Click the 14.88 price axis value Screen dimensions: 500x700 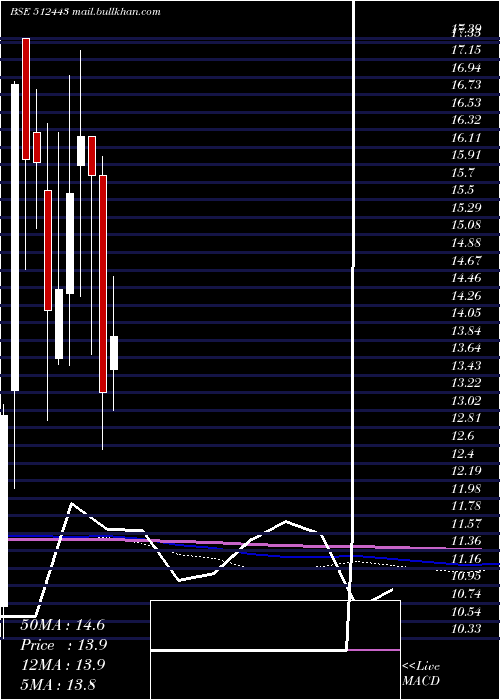(x=466, y=243)
